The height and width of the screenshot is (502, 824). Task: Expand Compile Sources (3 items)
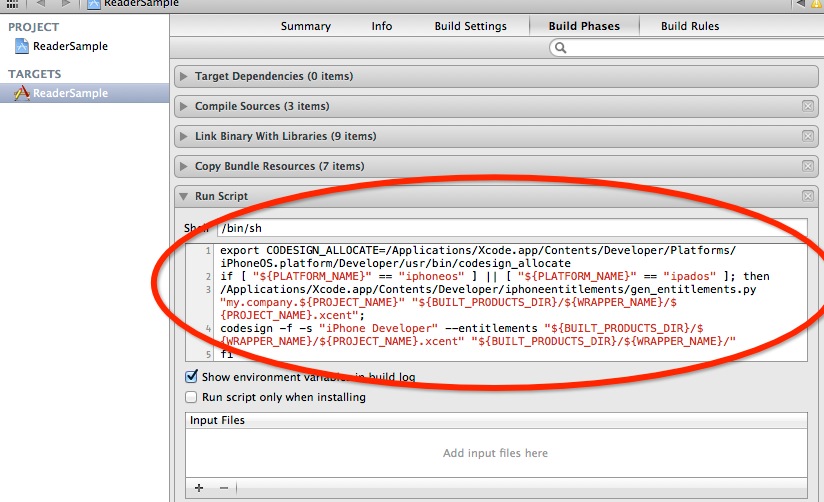(x=183, y=106)
